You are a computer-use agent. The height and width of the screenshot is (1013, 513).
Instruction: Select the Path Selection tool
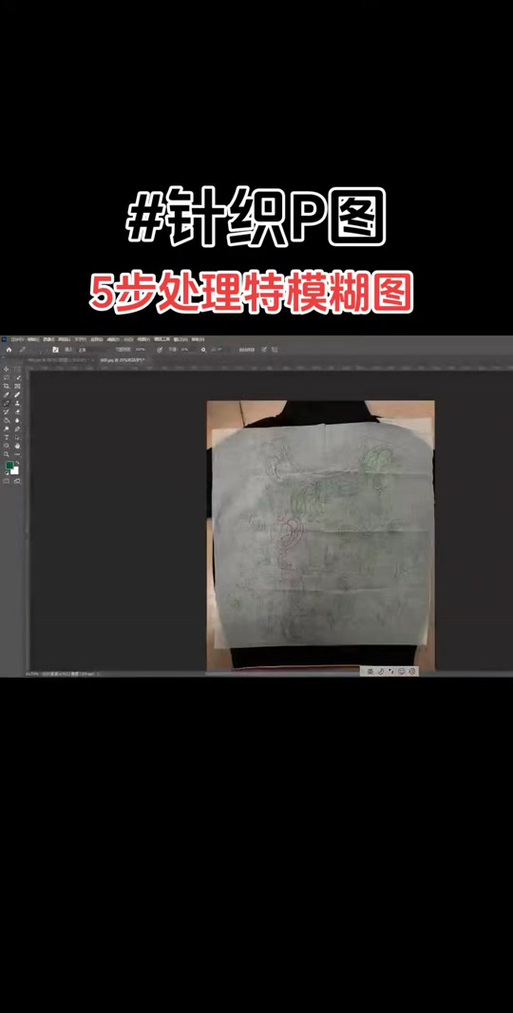pos(17,437)
